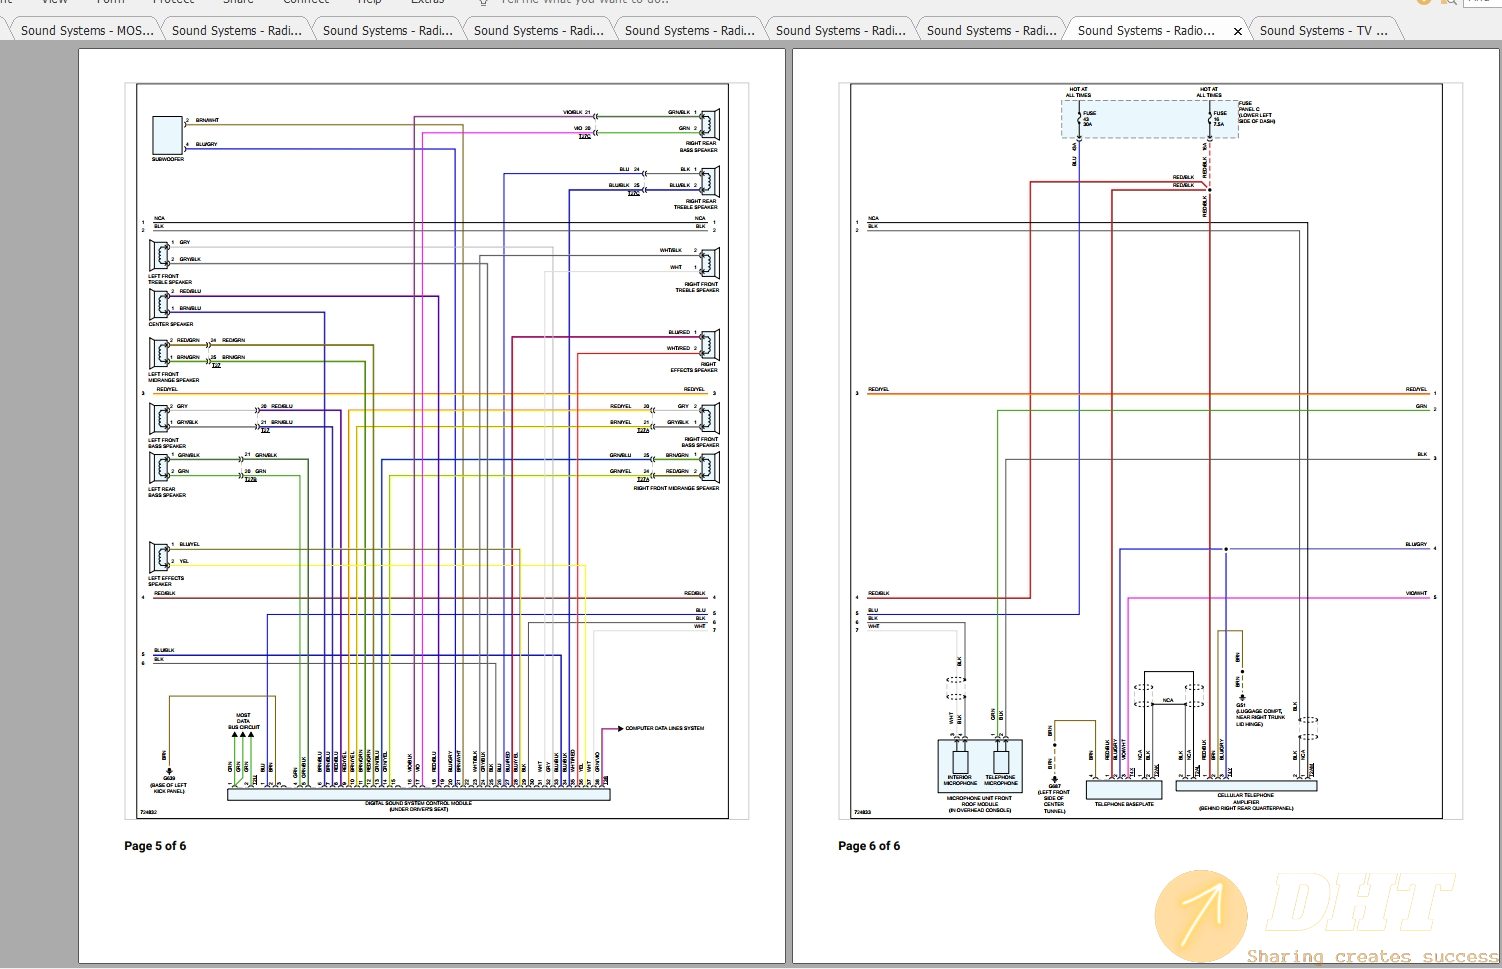Screen dimensions: 1502x969
Task: Select the RIGHT FRONT MIDRANGE SPEAKER label
Action: point(676,488)
